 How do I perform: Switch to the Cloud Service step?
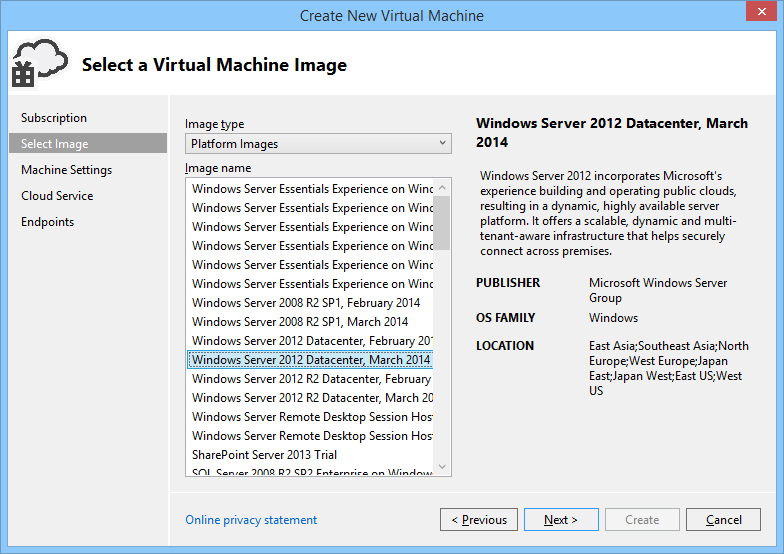pyautogui.click(x=57, y=196)
